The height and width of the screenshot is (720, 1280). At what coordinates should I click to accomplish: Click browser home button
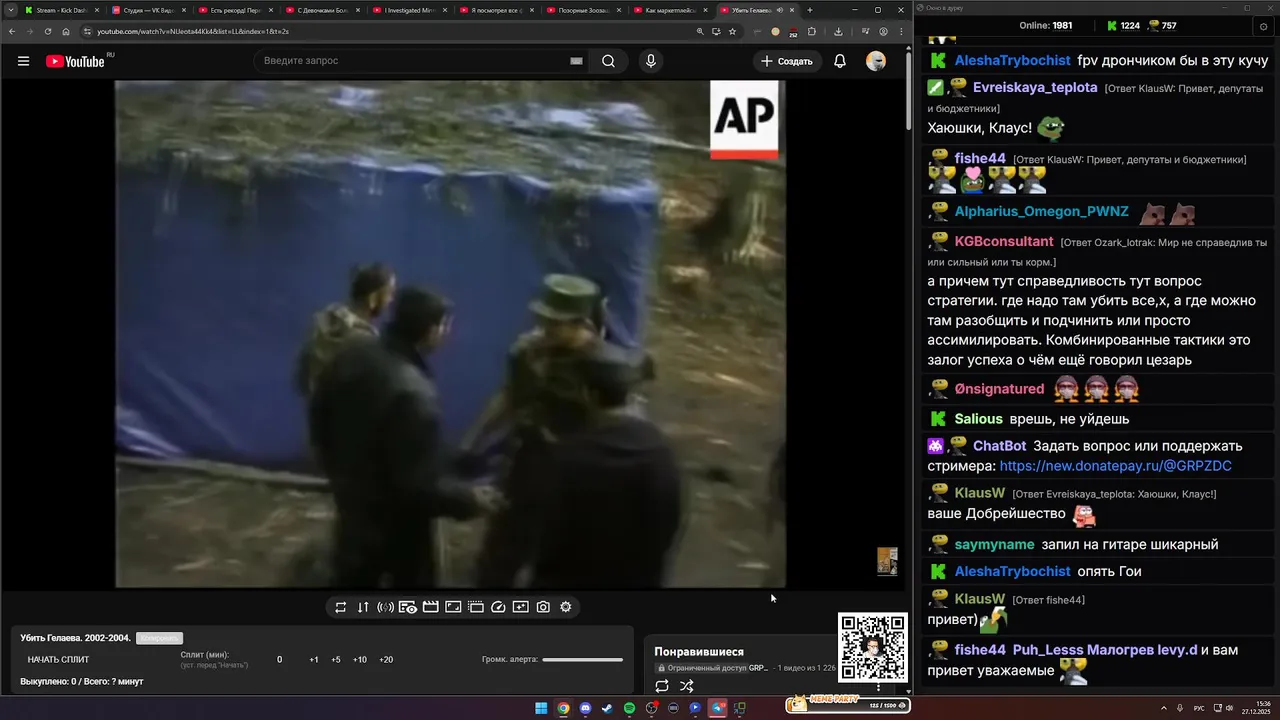pyautogui.click(x=66, y=31)
